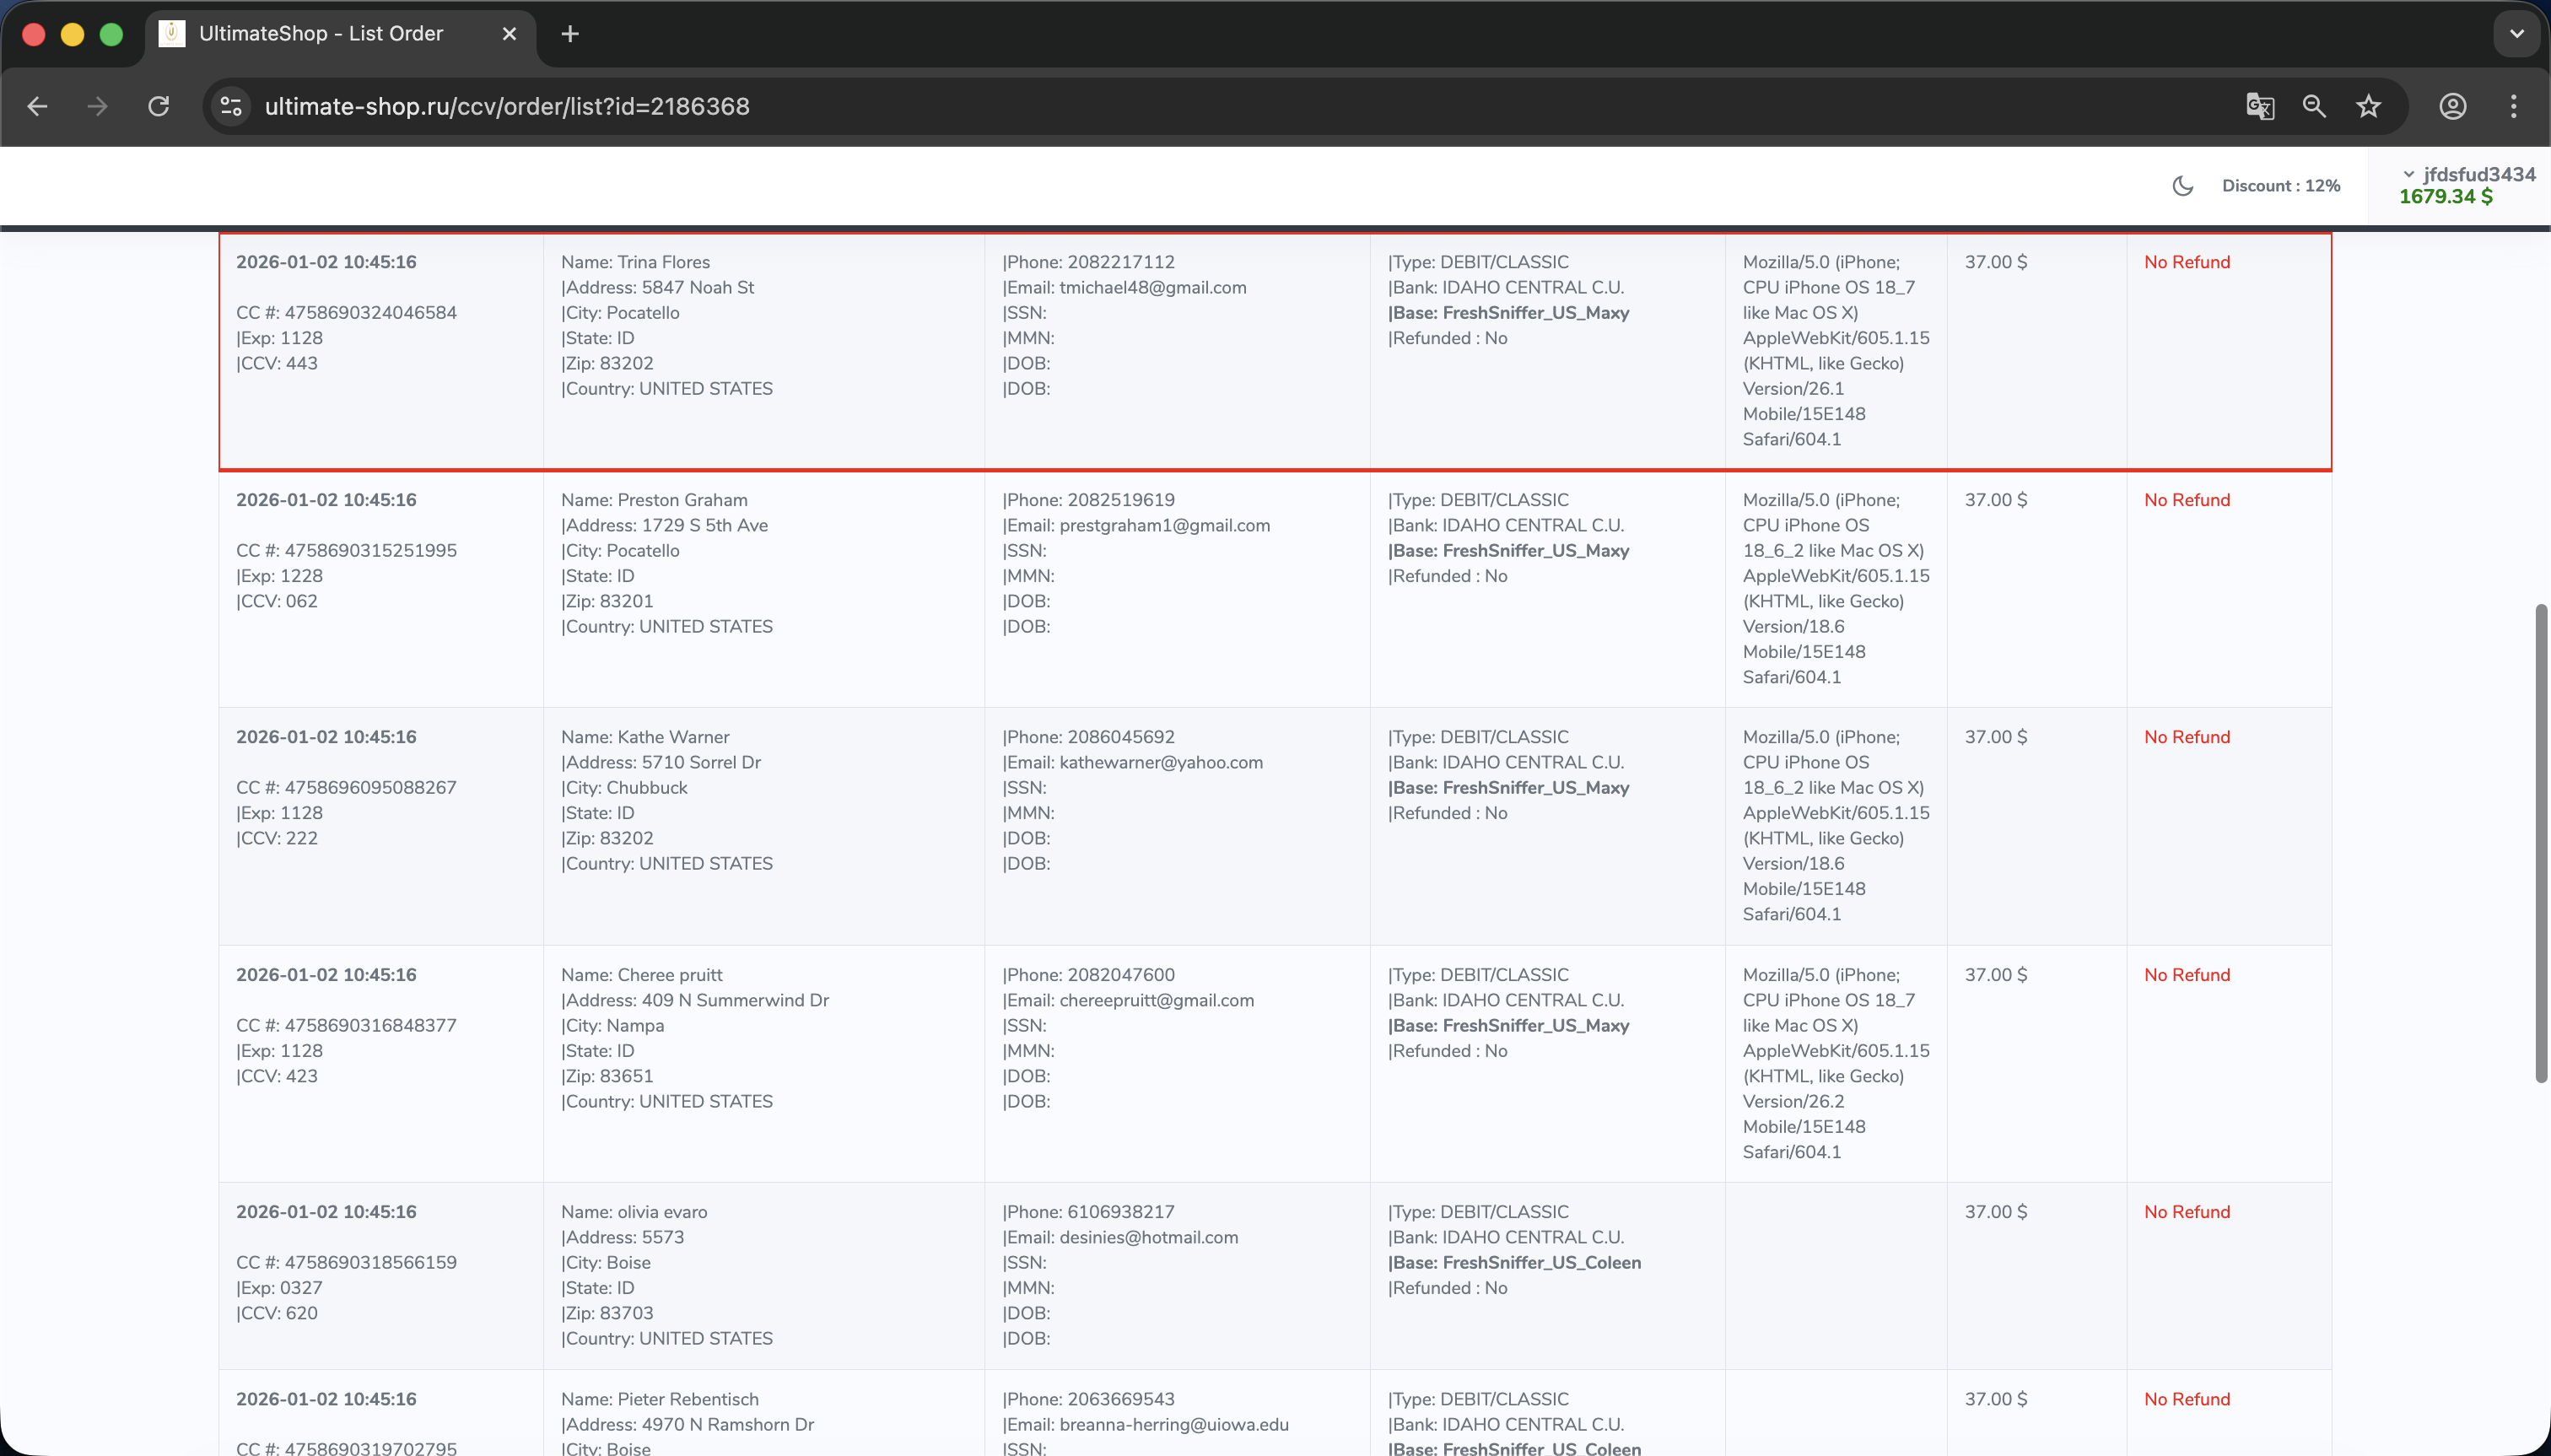The width and height of the screenshot is (2551, 1456).
Task: Click the green 1679.34 $ balance
Action: pos(2445,197)
